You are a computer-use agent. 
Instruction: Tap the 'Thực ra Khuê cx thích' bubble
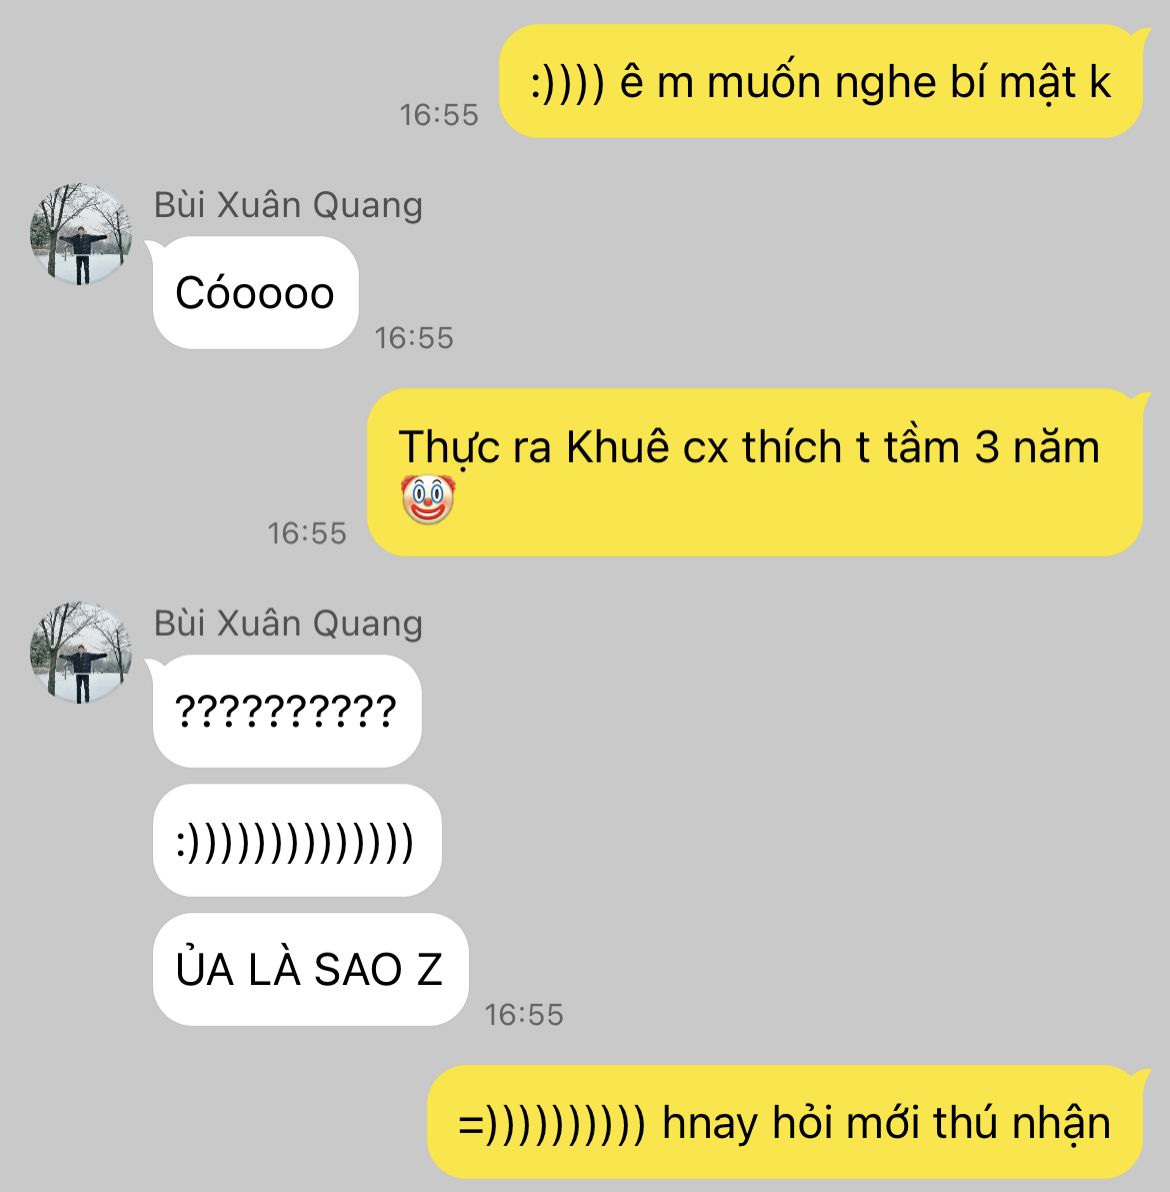(755, 472)
